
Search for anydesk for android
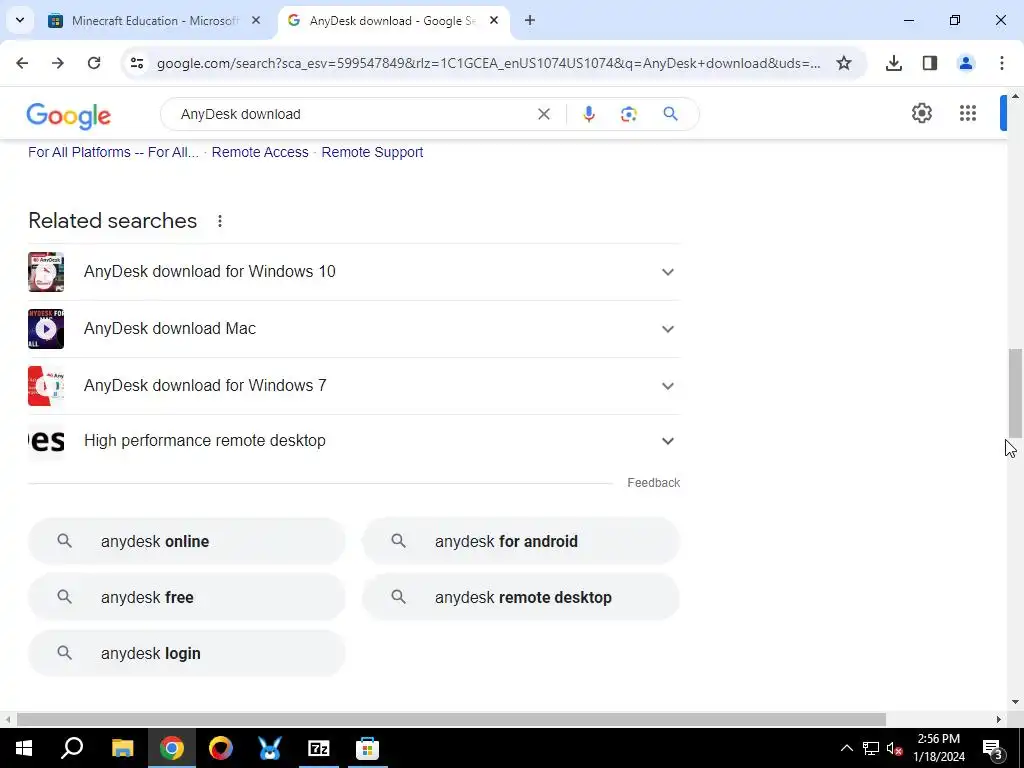click(x=521, y=541)
